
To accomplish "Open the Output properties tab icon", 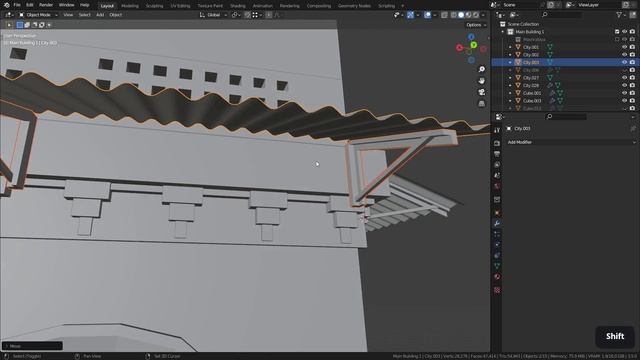I will (x=497, y=154).
